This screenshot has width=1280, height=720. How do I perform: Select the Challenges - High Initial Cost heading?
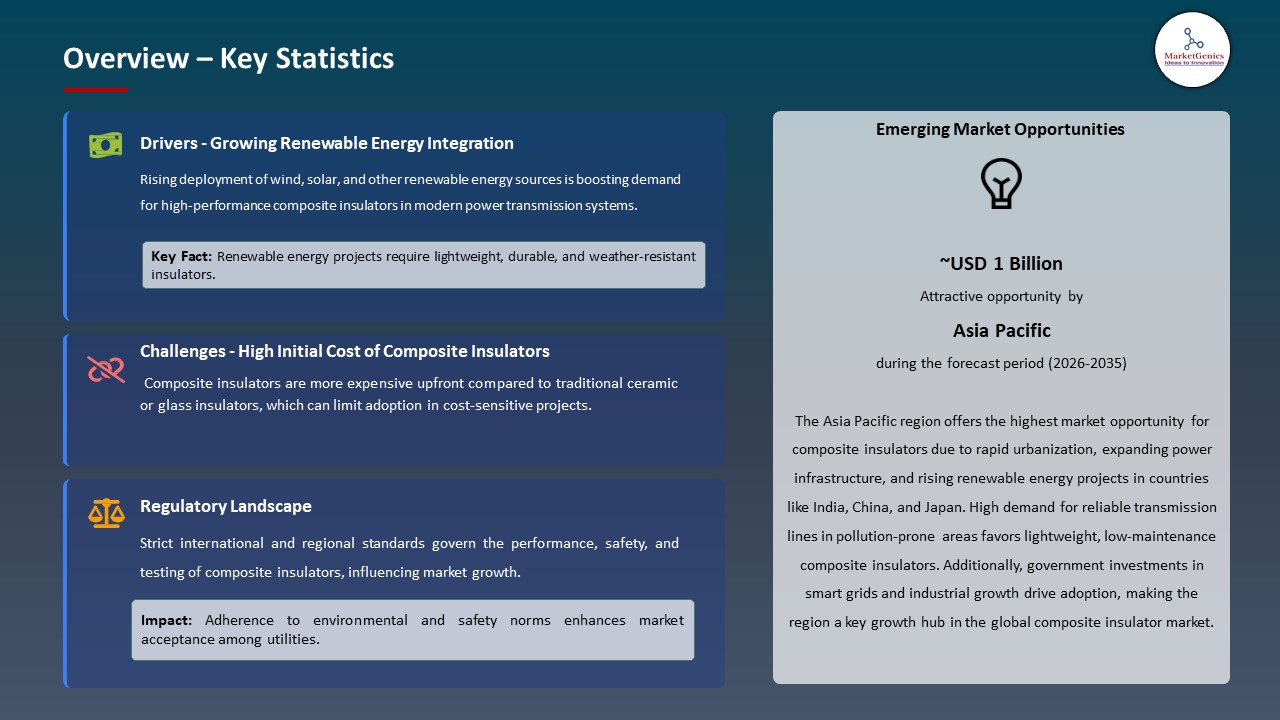(345, 351)
